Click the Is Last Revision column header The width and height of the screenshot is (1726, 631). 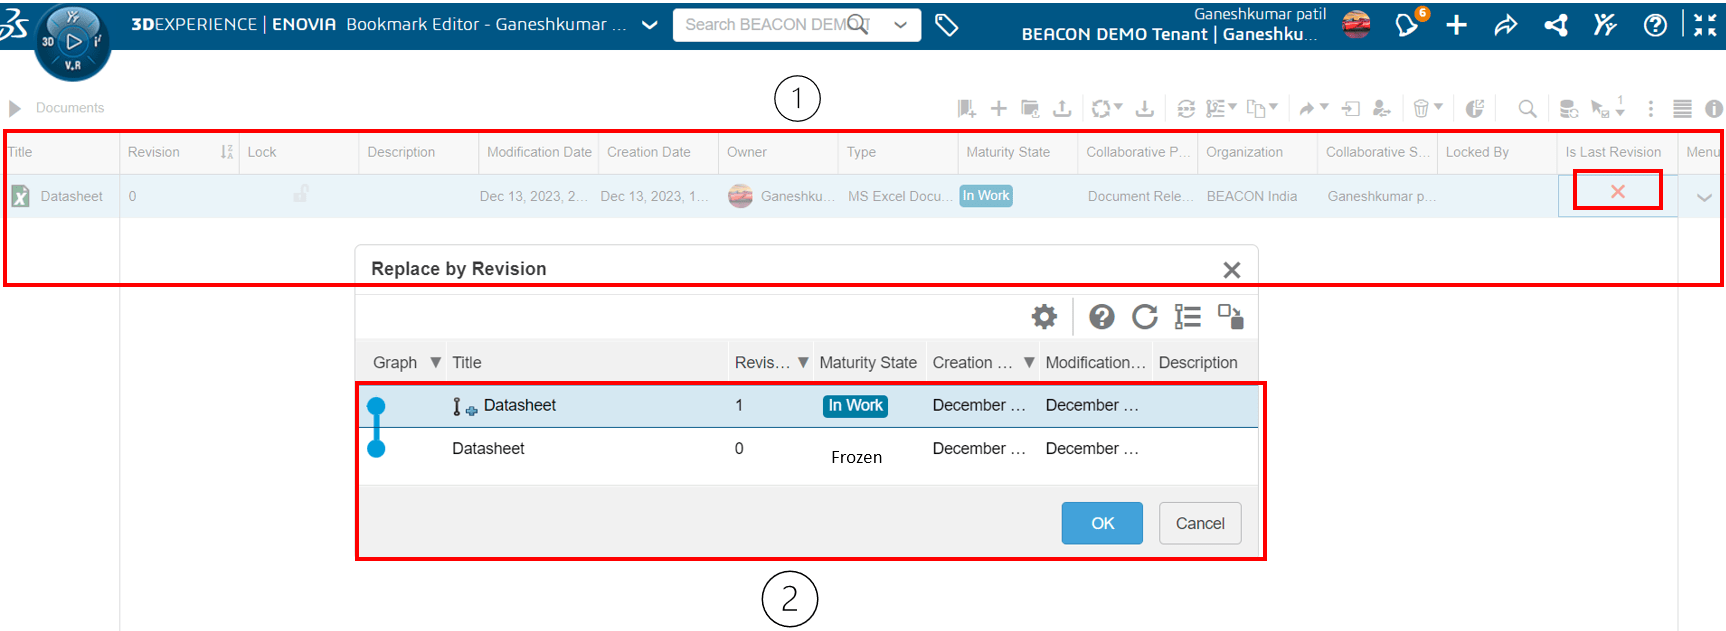(1613, 152)
